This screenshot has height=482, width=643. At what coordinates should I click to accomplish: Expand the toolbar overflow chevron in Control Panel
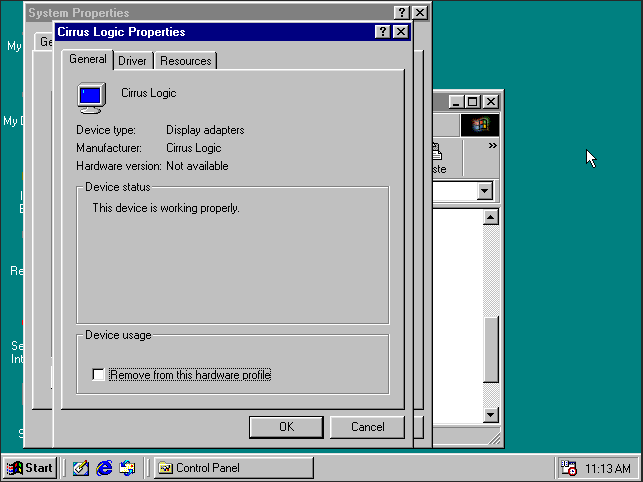pyautogui.click(x=492, y=146)
